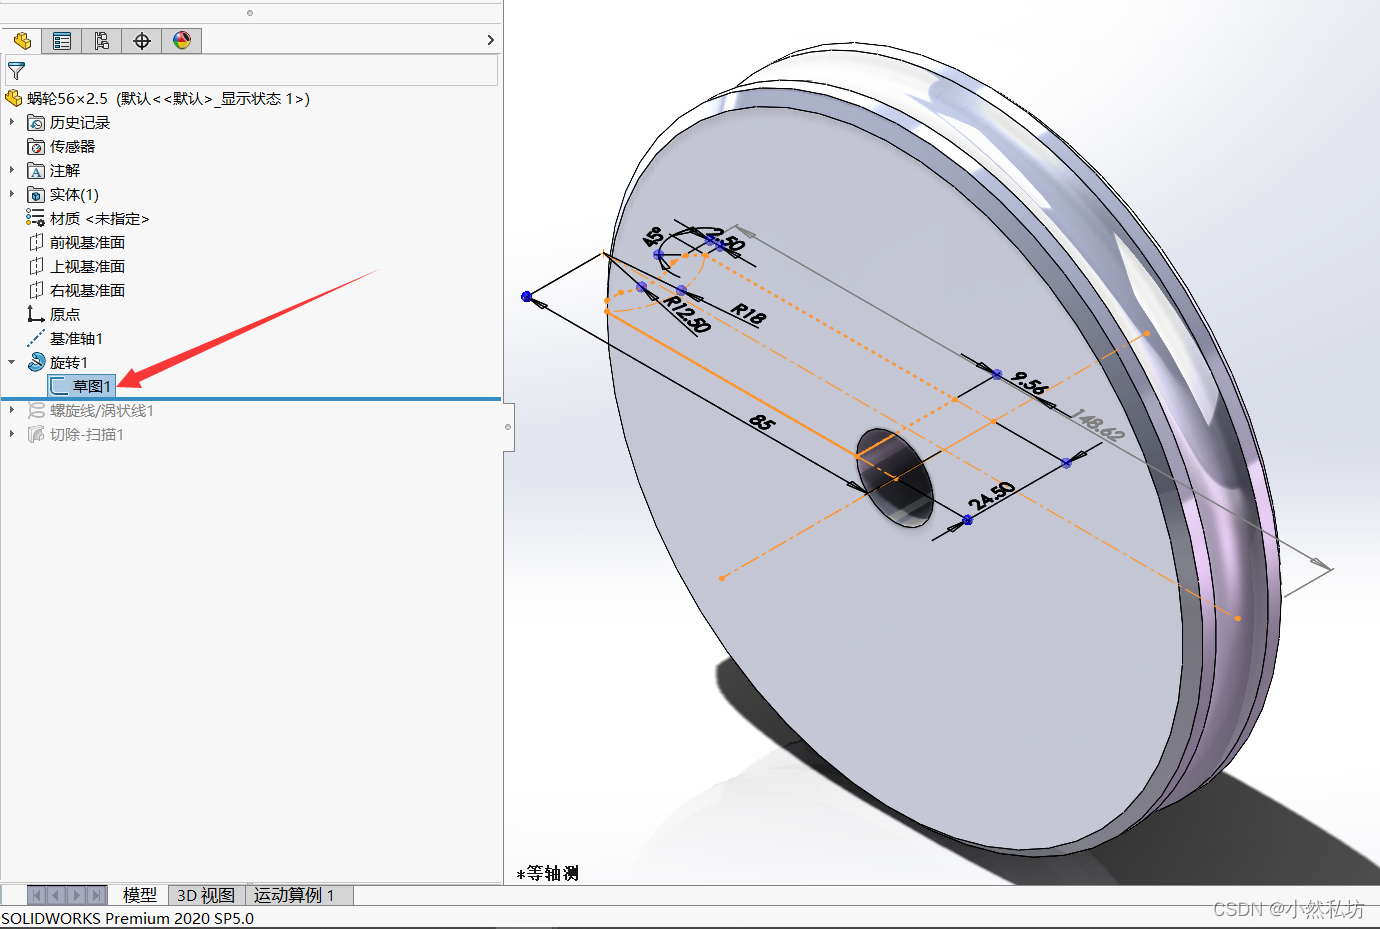
Task: Click the swept cut icon beside 切除-扫描1
Action: (x=36, y=434)
